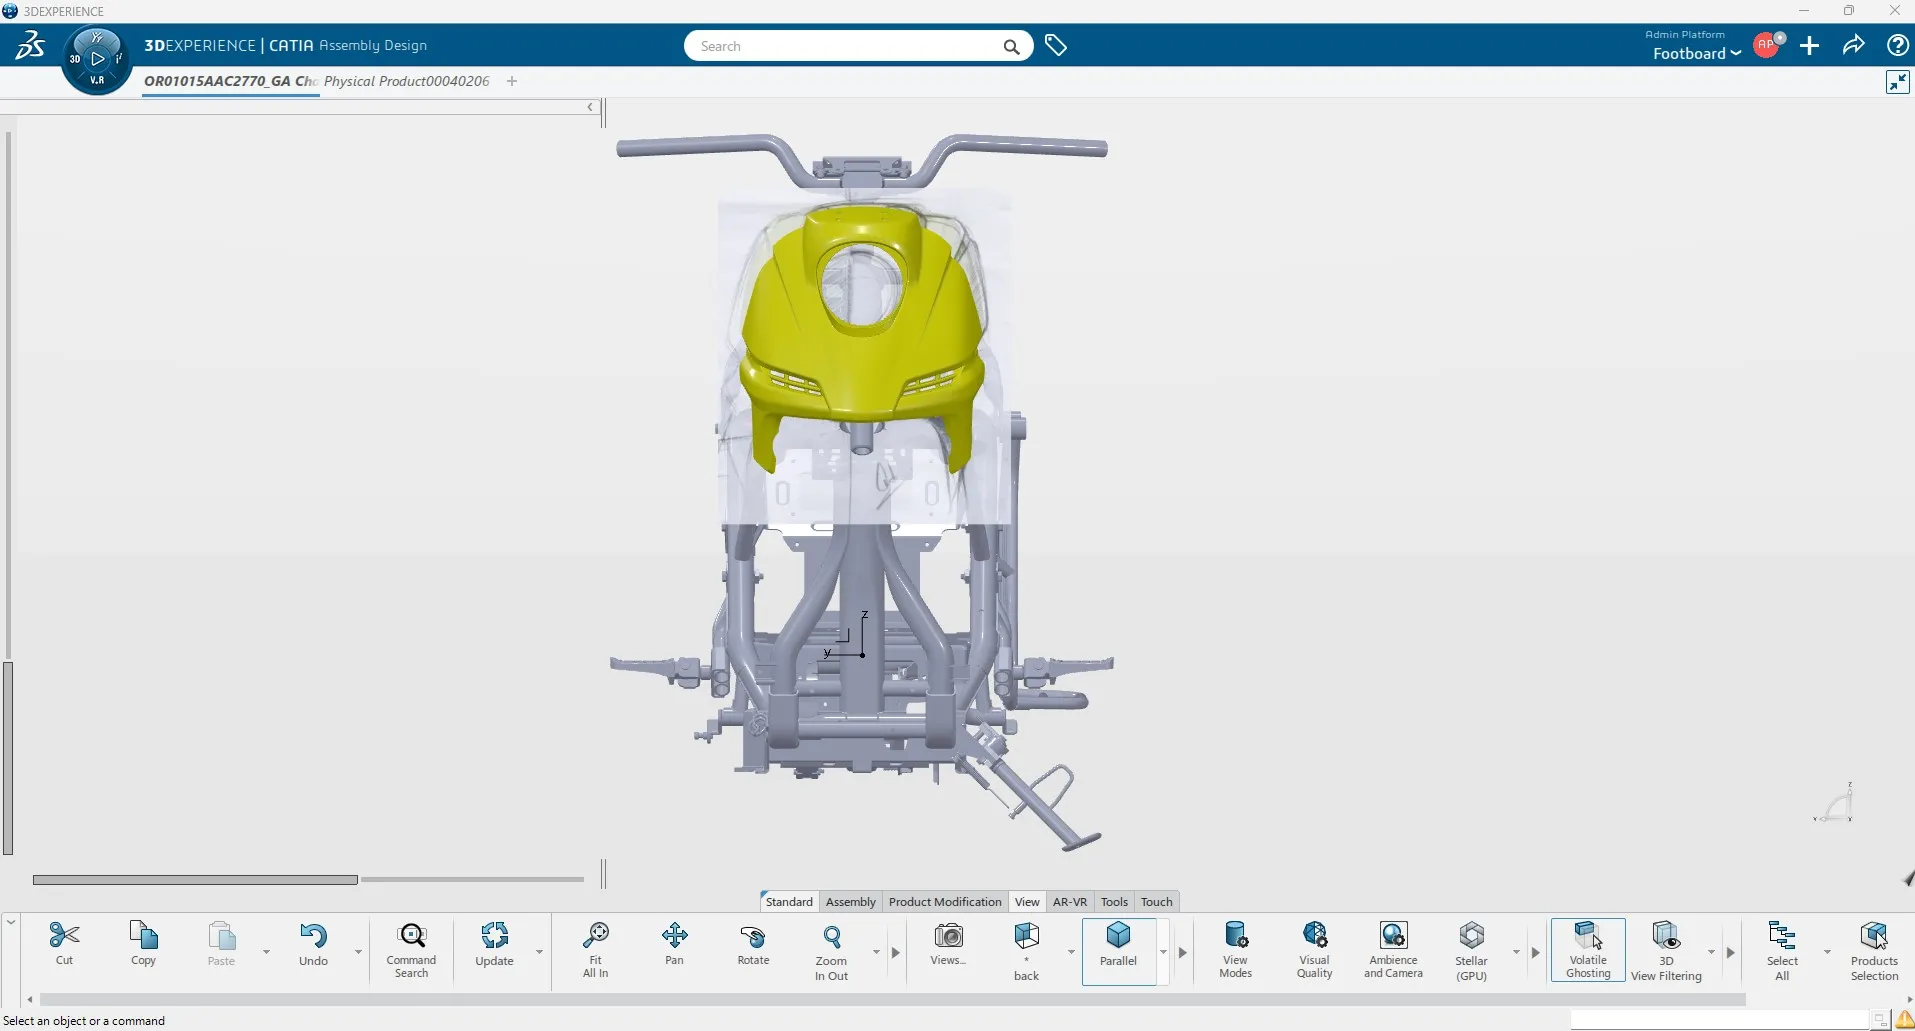This screenshot has height=1031, width=1915.
Task: Toggle Visual Quality setting
Action: tap(1313, 948)
